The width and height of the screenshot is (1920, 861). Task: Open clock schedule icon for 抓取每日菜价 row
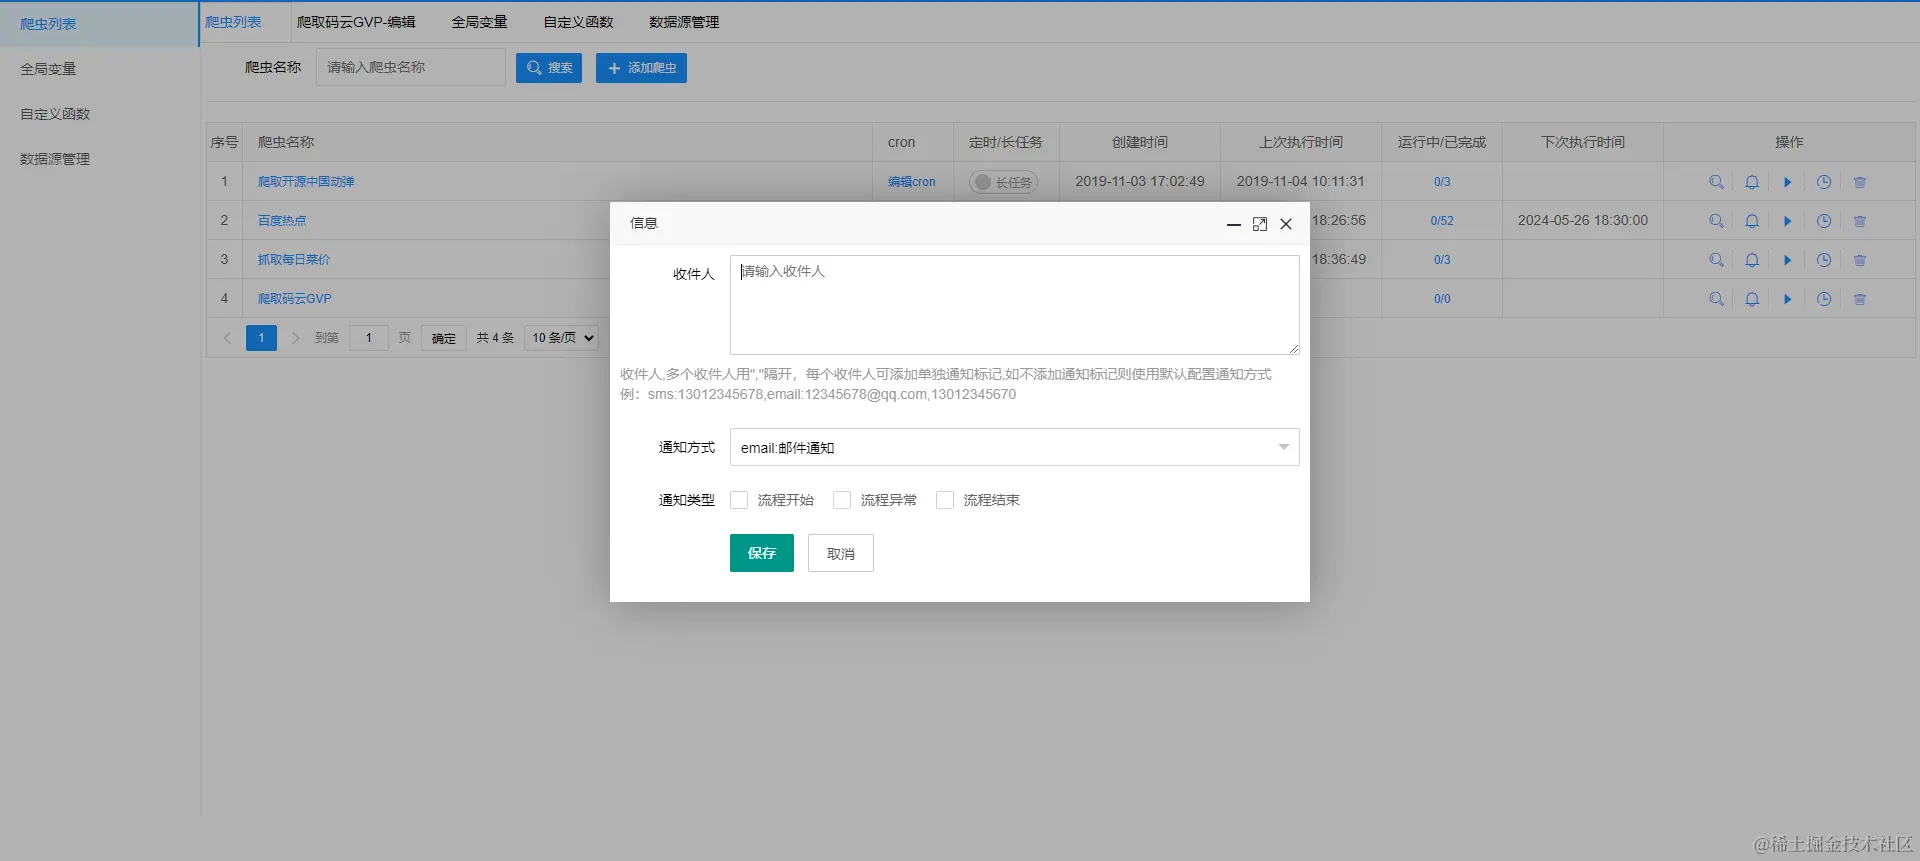[1824, 260]
